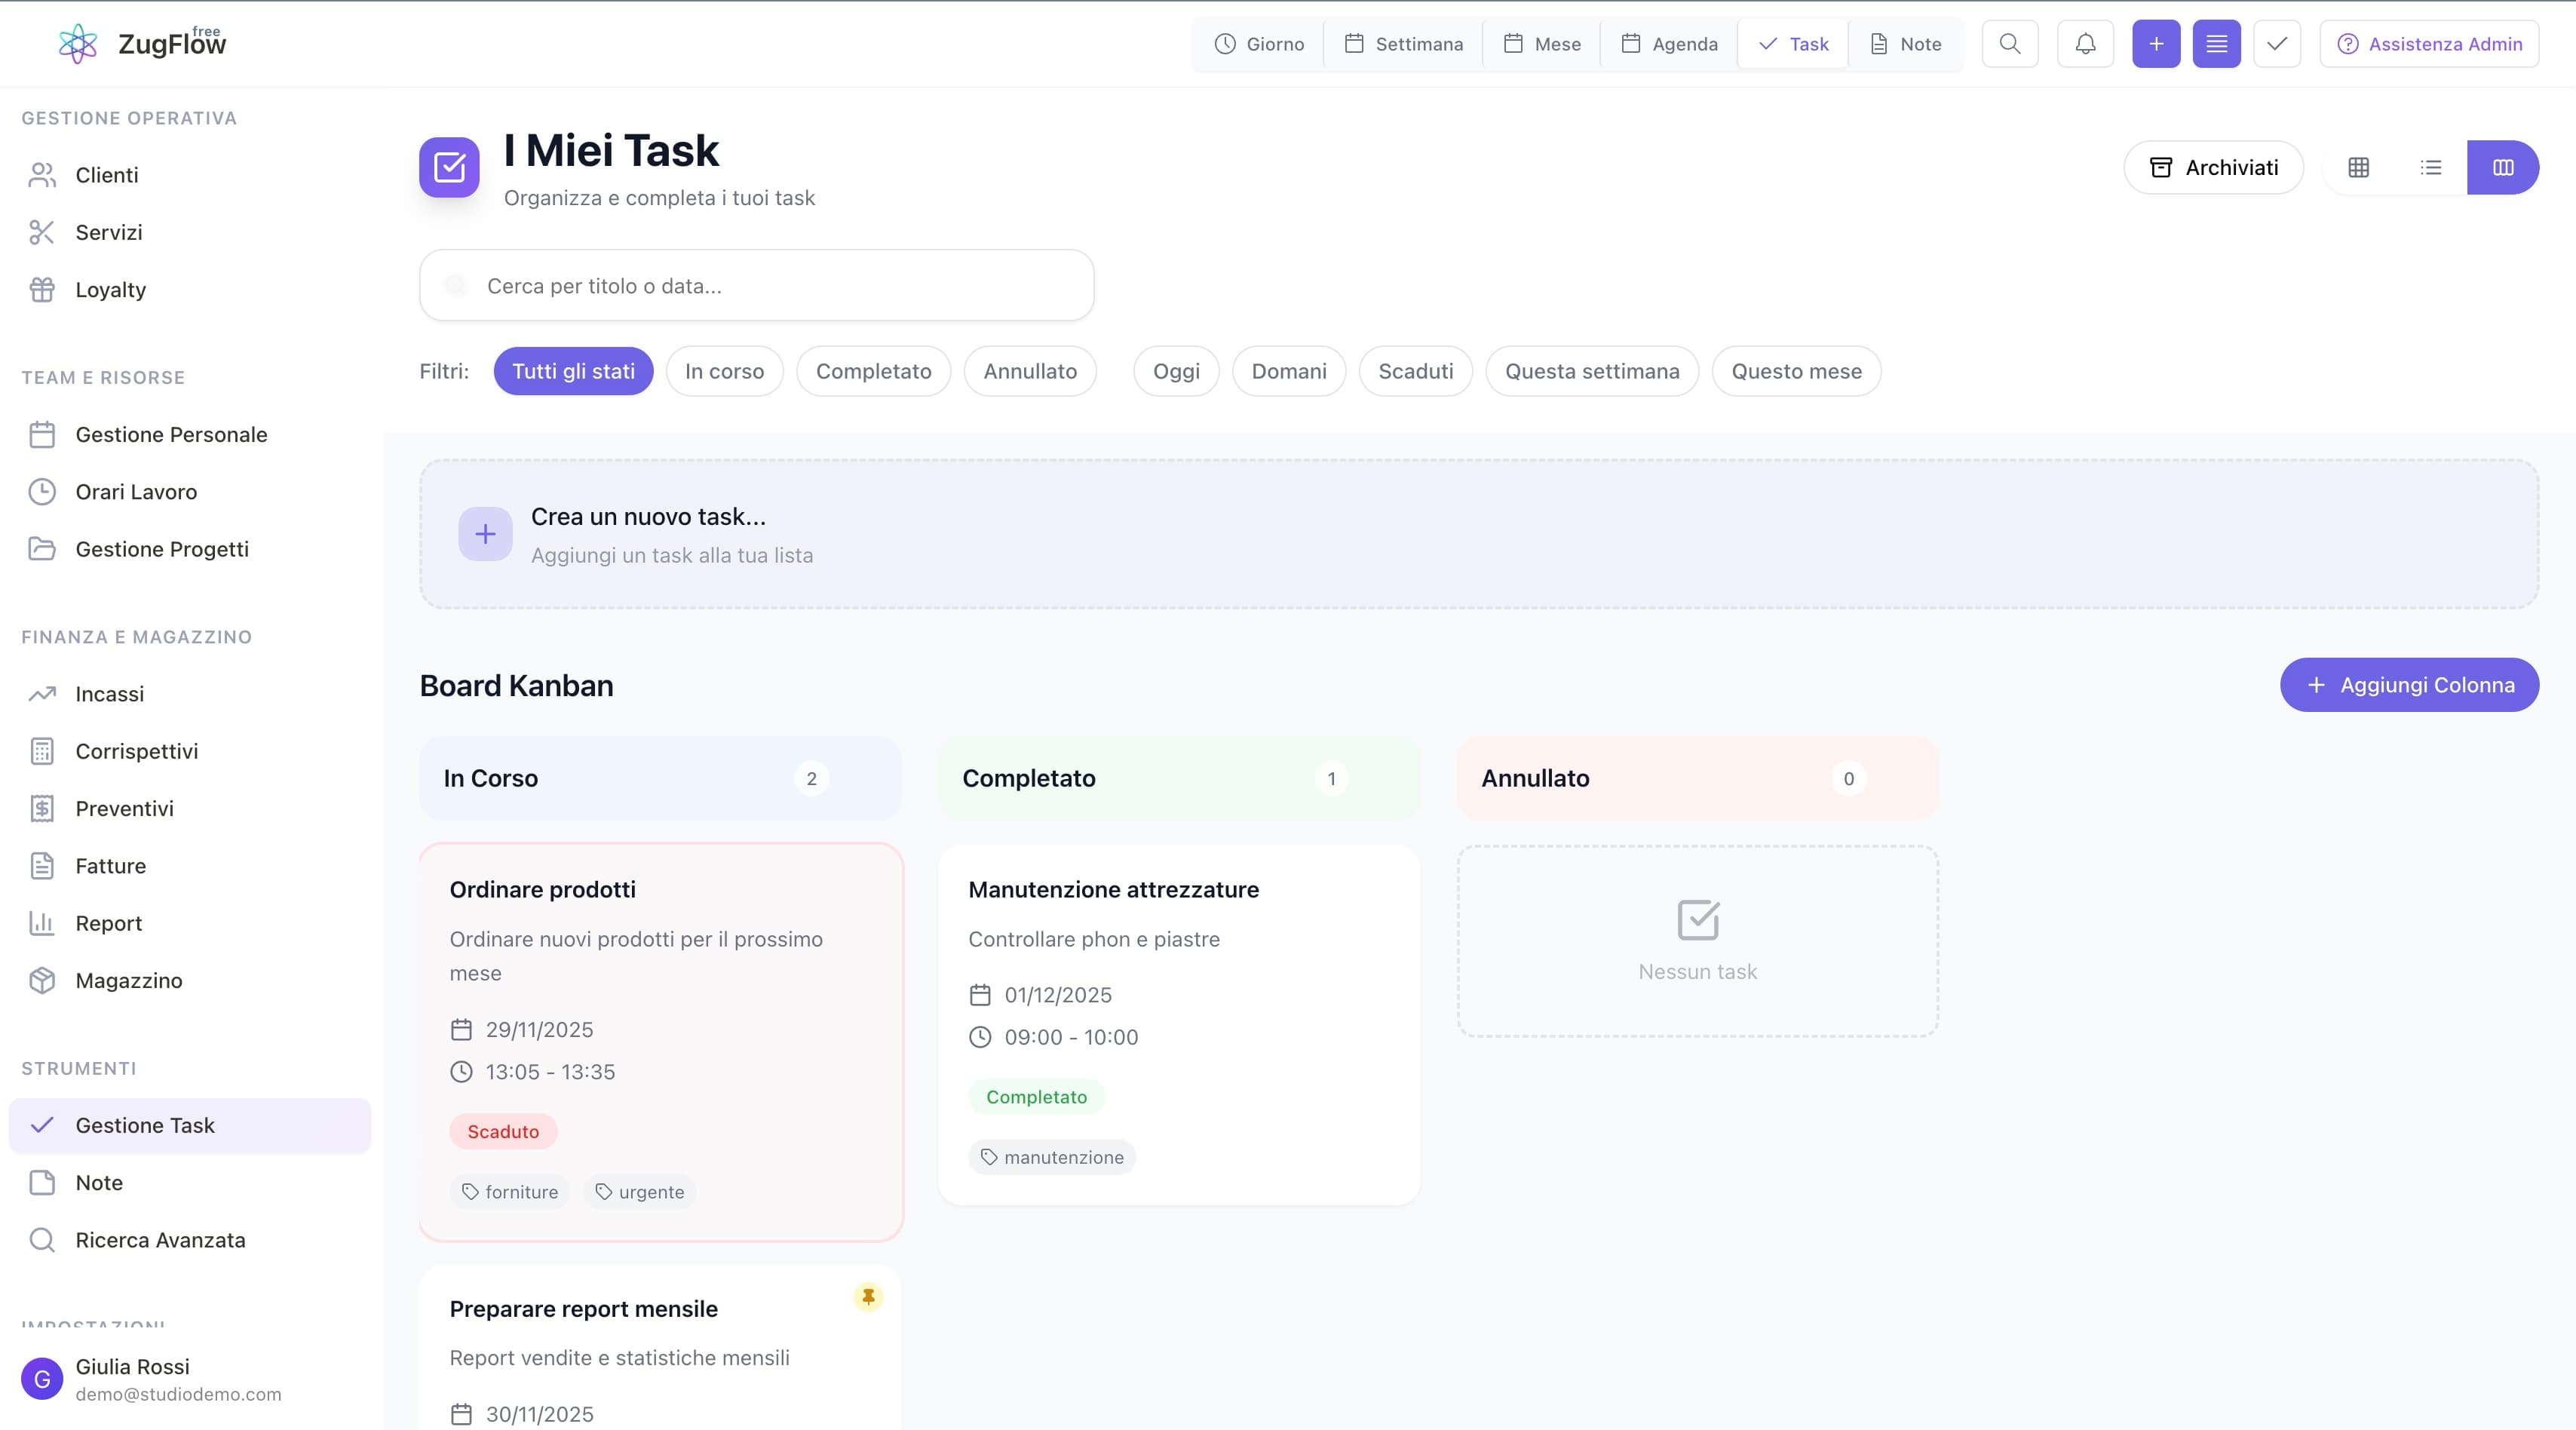Click Aggiungi Colonna on the Kanban board
Screen dimensions: 2576x1430
pyautogui.click(x=2409, y=685)
